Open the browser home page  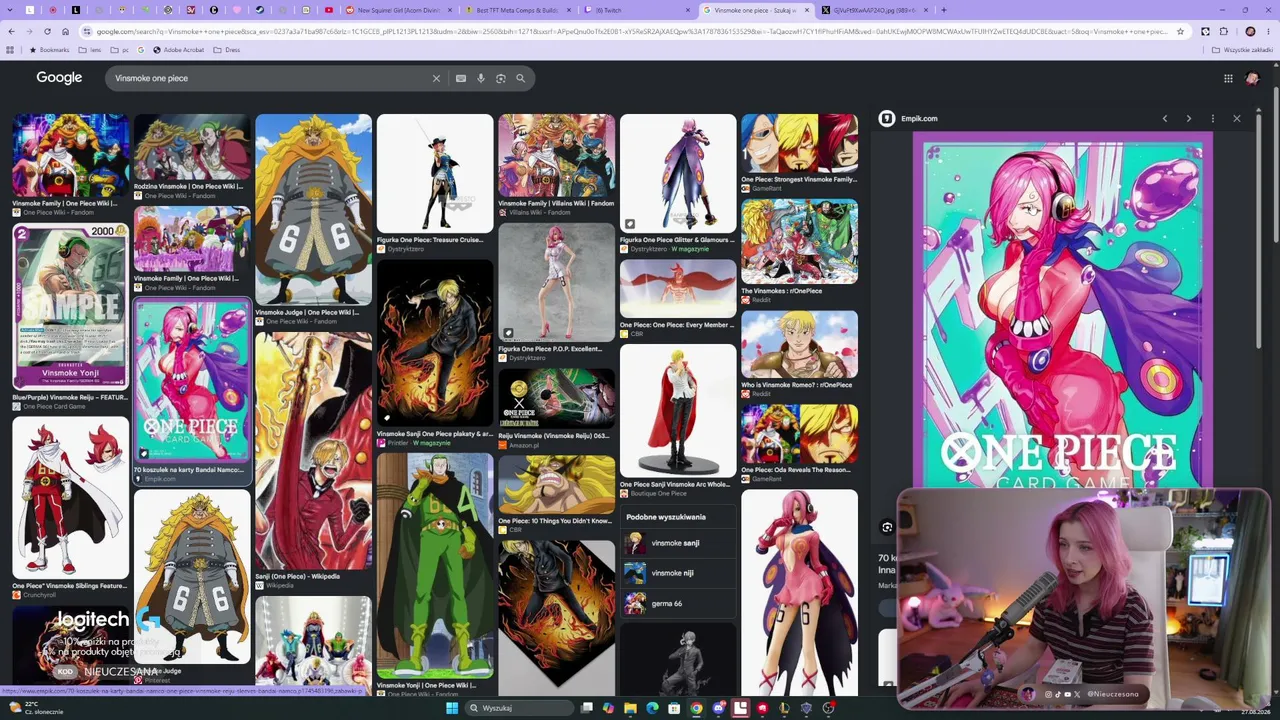[65, 31]
